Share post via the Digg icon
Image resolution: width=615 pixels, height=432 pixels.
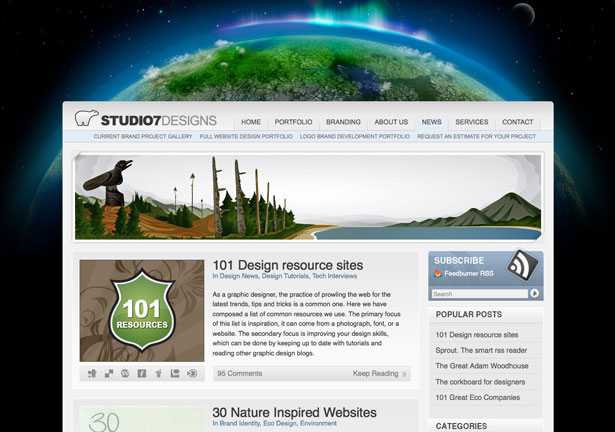tap(92, 374)
